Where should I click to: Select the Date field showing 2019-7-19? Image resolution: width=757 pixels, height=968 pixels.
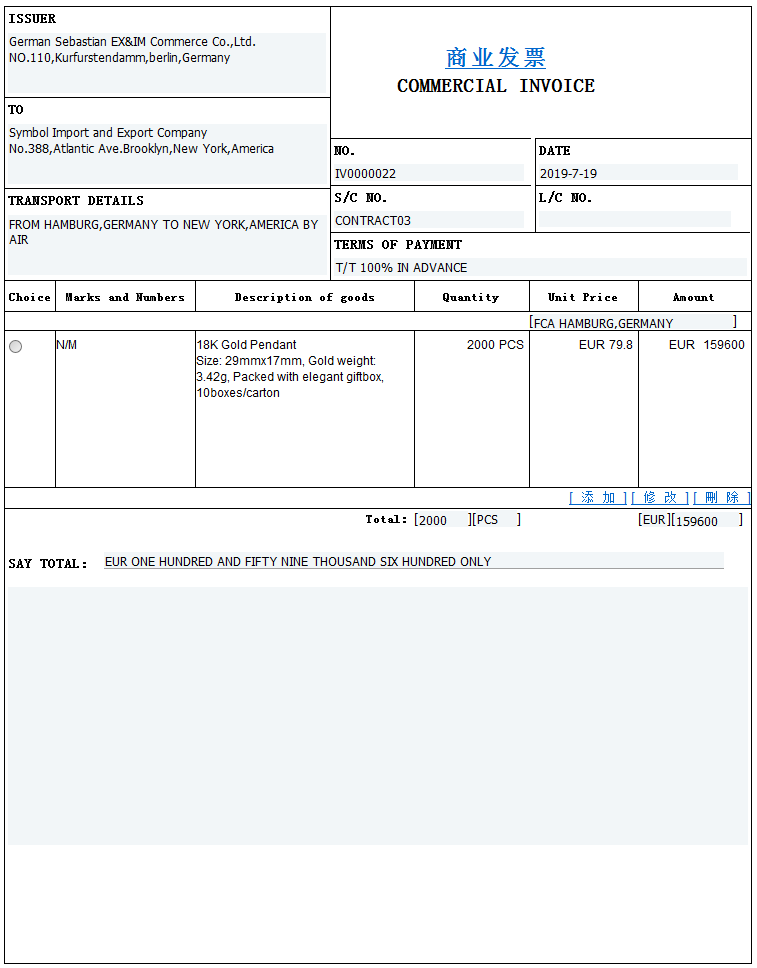click(637, 173)
